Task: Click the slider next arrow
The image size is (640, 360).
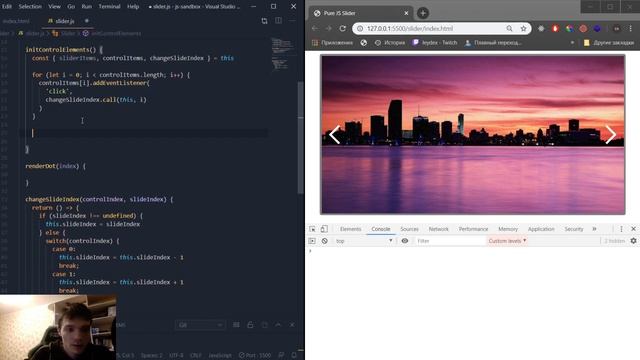Action: click(611, 135)
